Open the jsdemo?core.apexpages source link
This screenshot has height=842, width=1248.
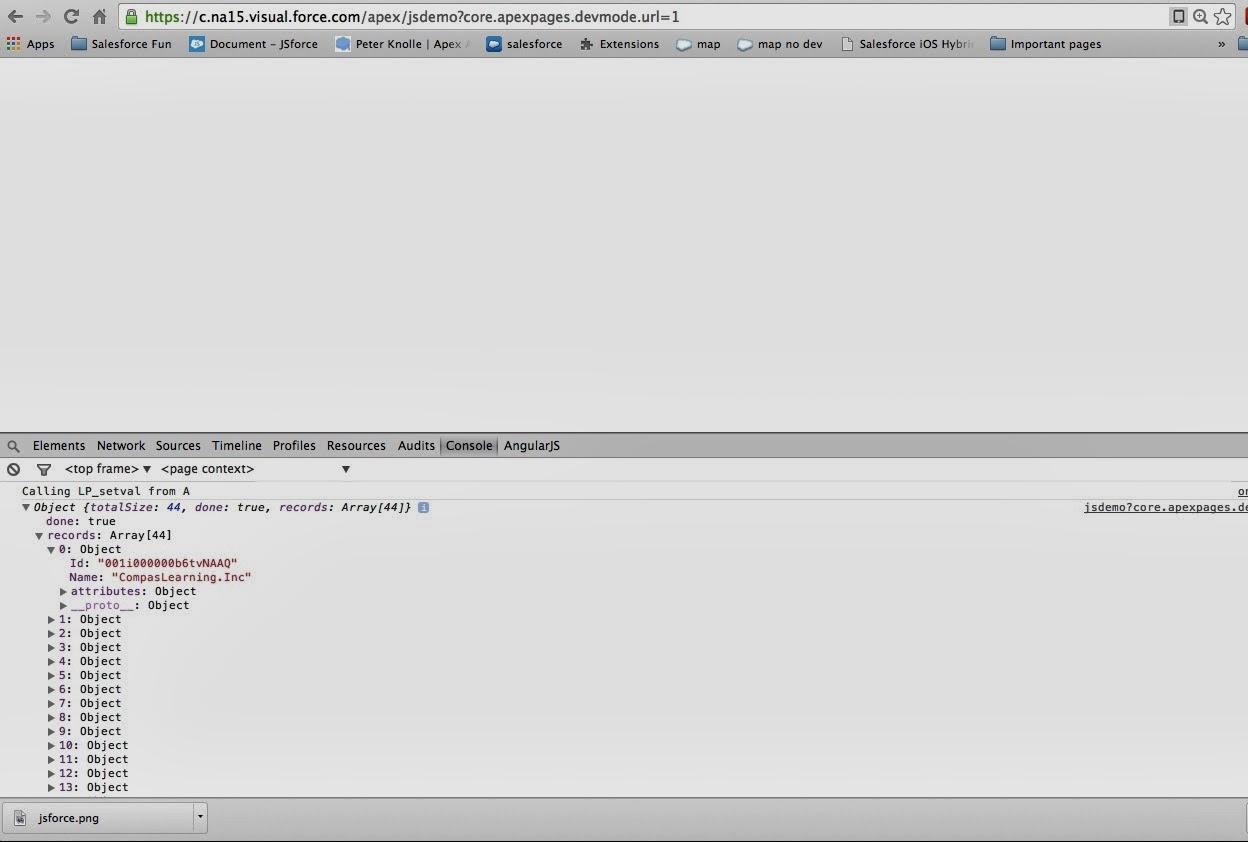[x=1165, y=508]
